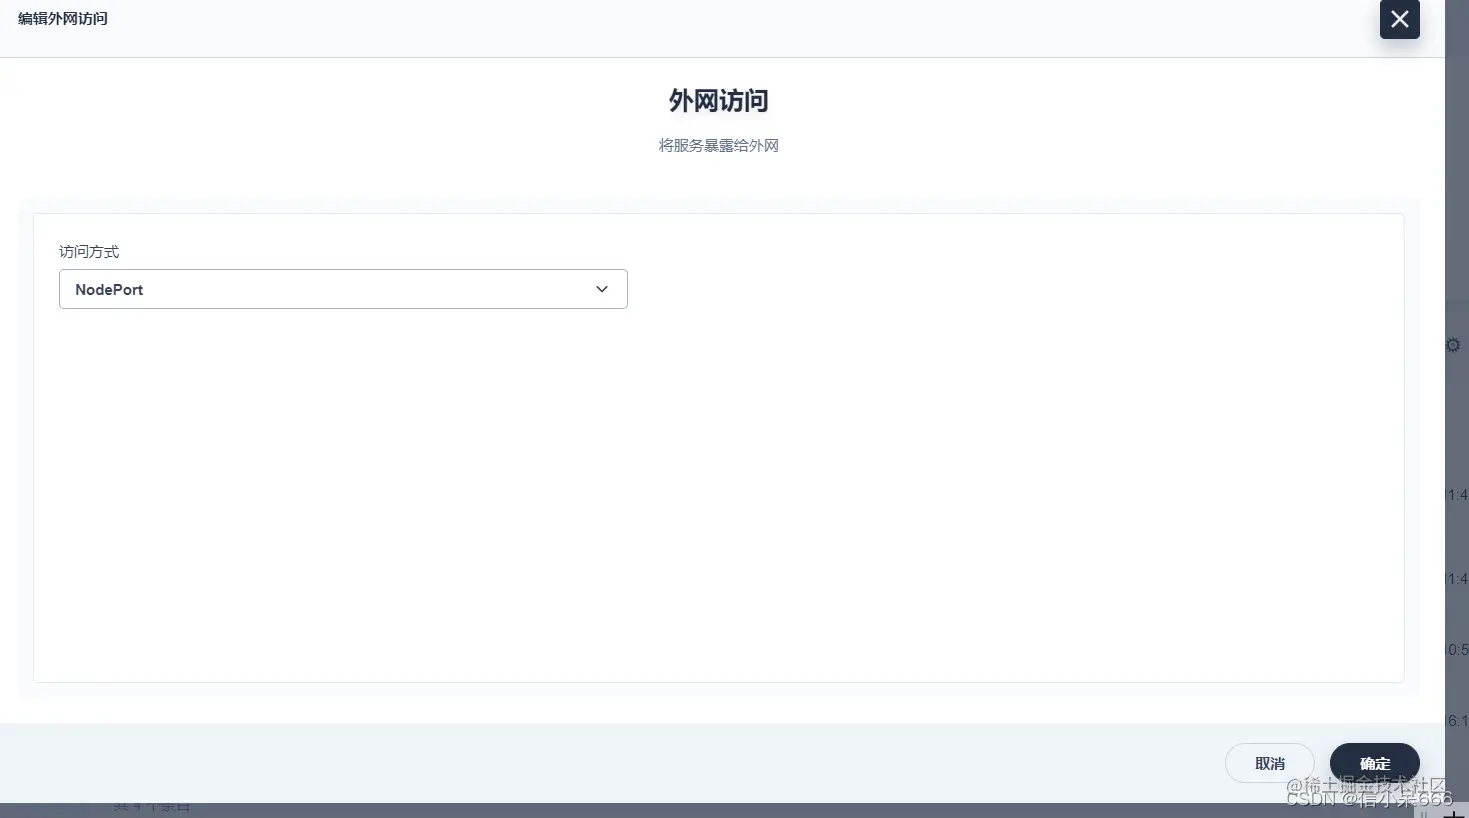Click the settings gear icon on right edge
The width and height of the screenshot is (1469, 818).
tap(1453, 344)
